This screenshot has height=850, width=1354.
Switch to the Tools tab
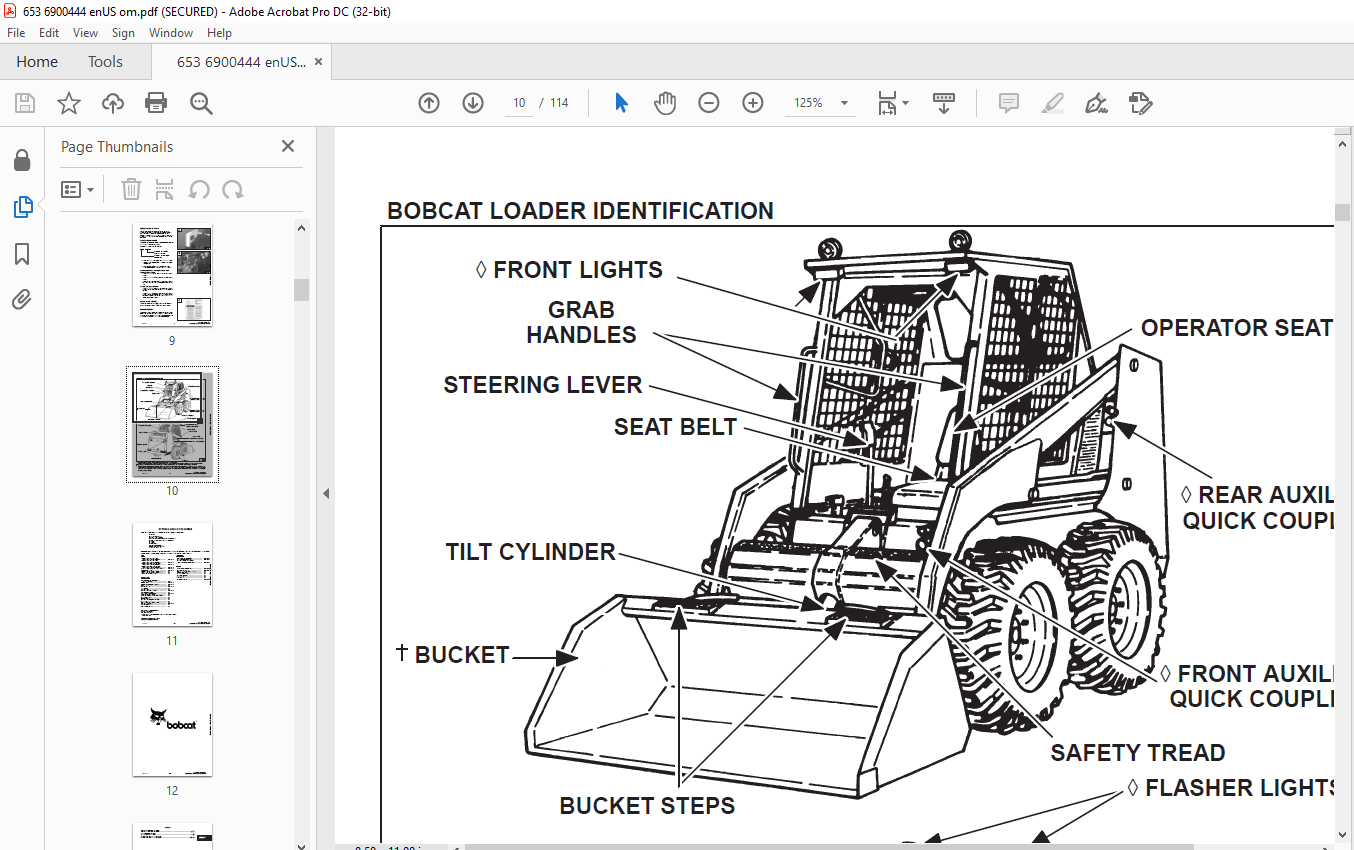pyautogui.click(x=105, y=61)
